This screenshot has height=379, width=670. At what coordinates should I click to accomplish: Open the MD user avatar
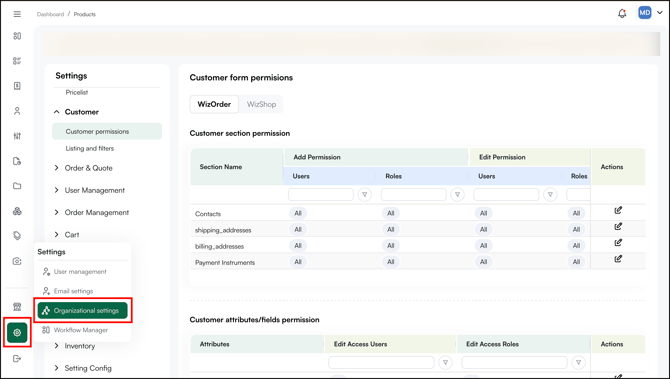click(645, 13)
